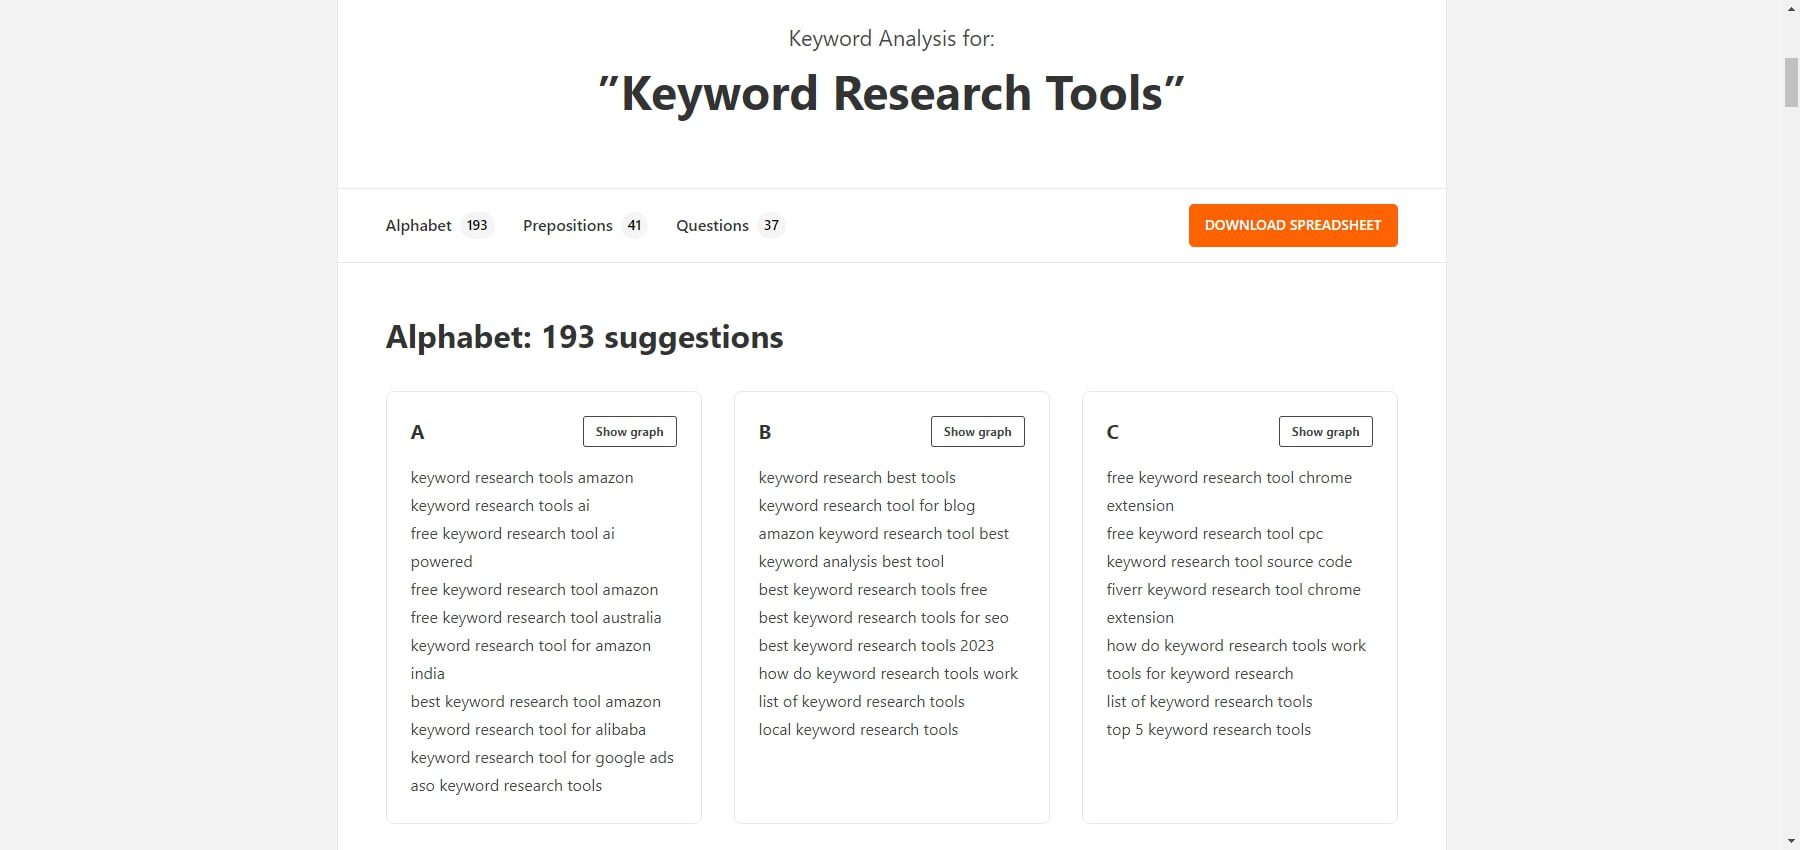
Task: Click 'best keyword research tools 2023'
Action: pyautogui.click(x=876, y=646)
